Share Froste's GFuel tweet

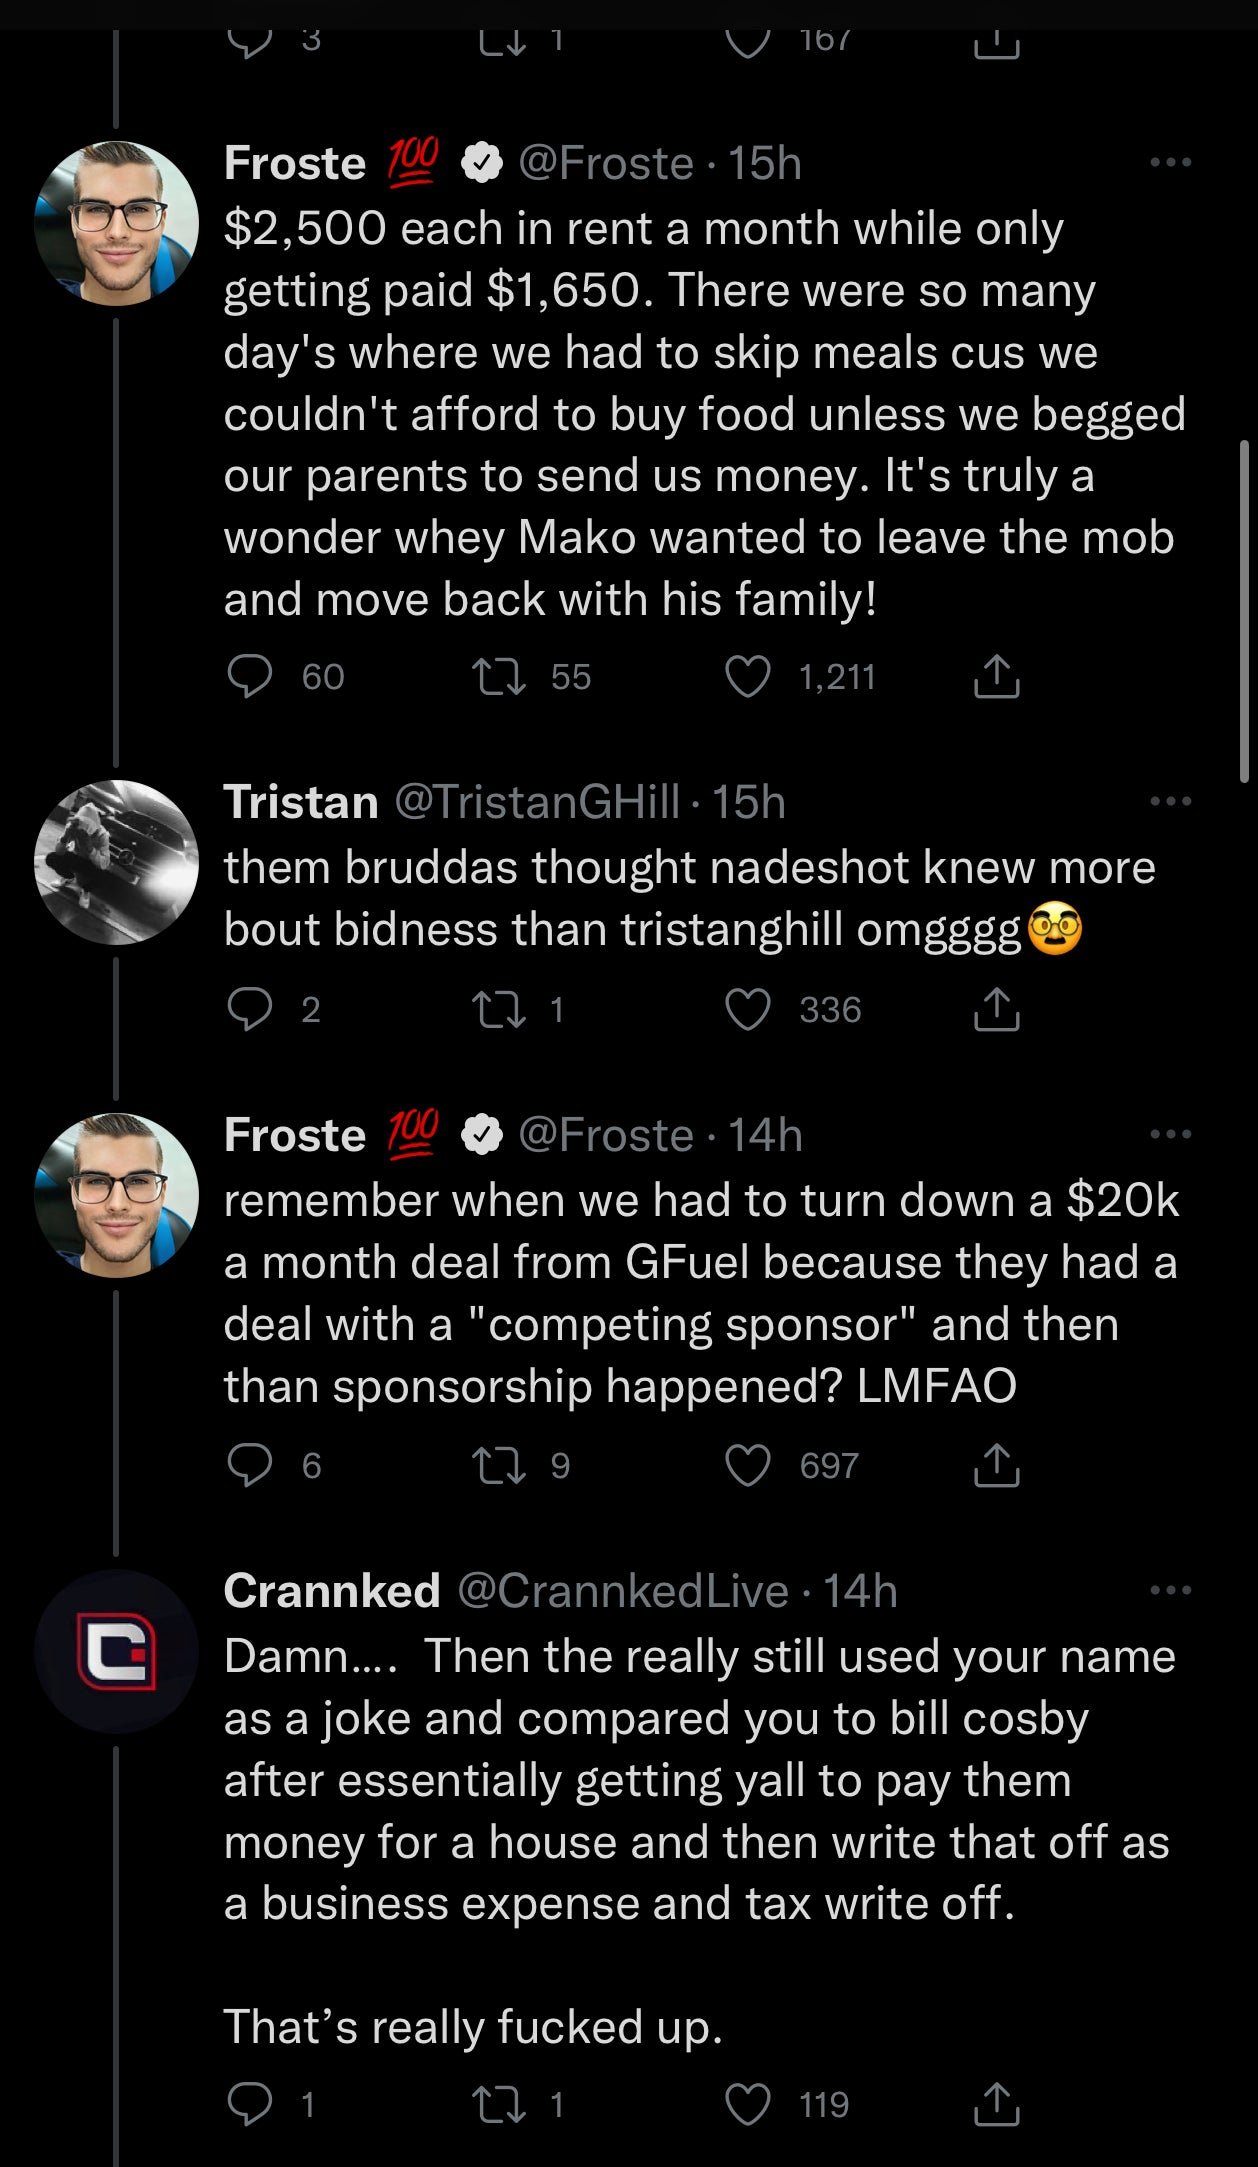[x=996, y=1466]
